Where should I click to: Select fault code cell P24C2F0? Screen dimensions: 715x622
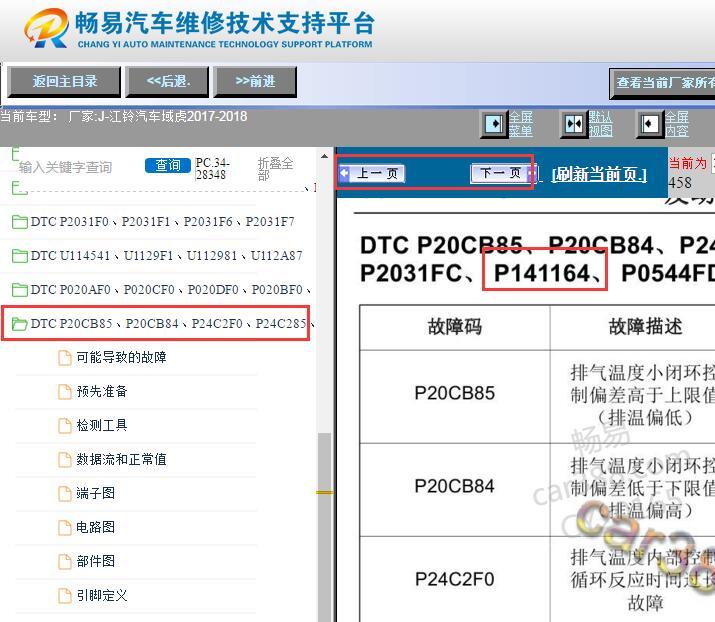click(x=454, y=580)
